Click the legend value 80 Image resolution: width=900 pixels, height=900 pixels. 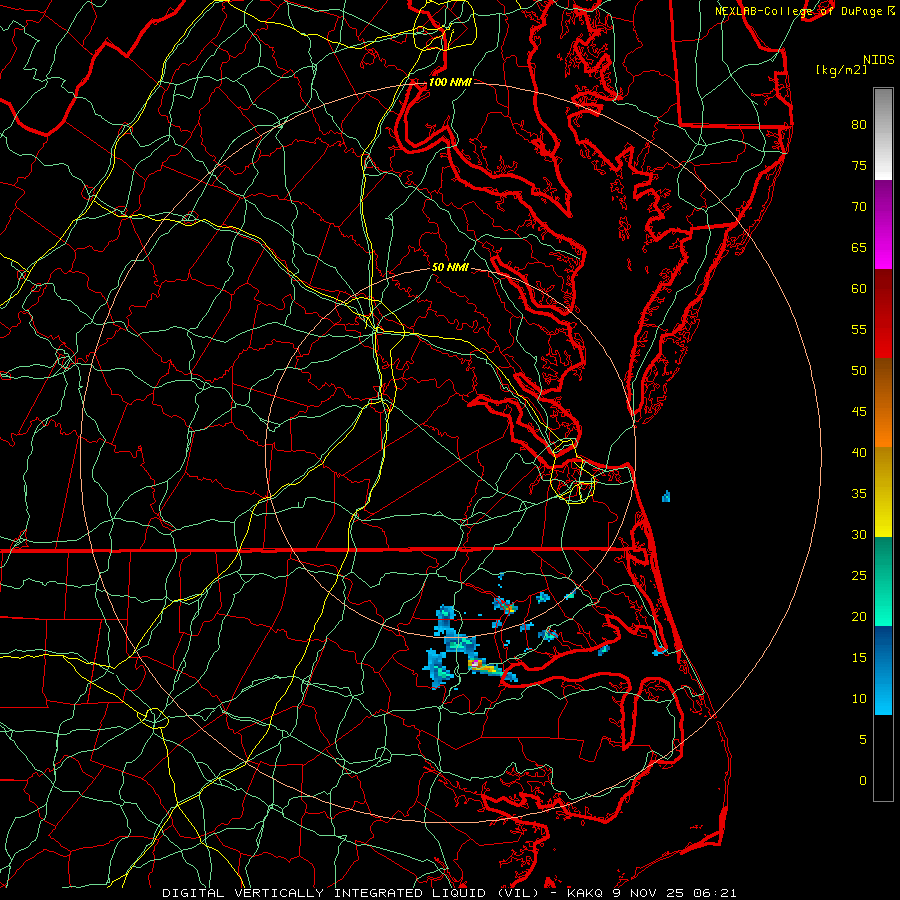(859, 125)
